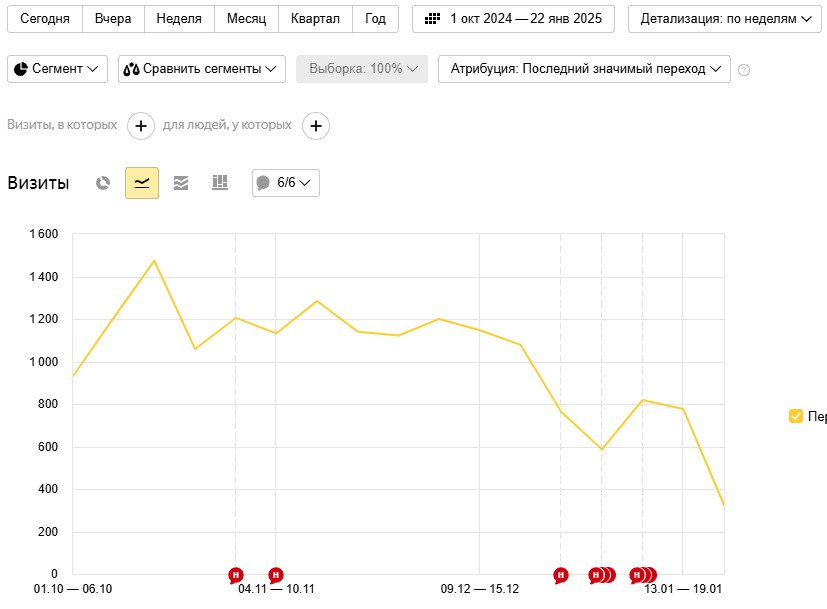
Task: Switch to column chart view
Action: 220,183
